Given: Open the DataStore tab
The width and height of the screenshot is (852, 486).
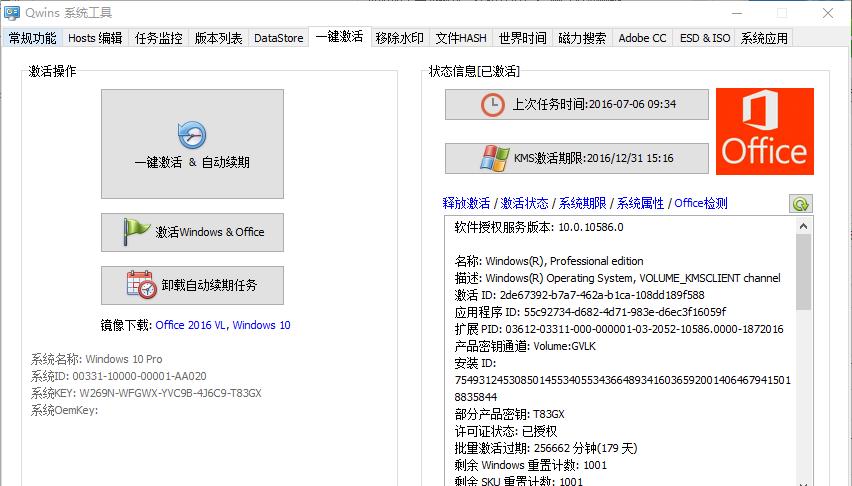Looking at the screenshot, I should [x=279, y=38].
